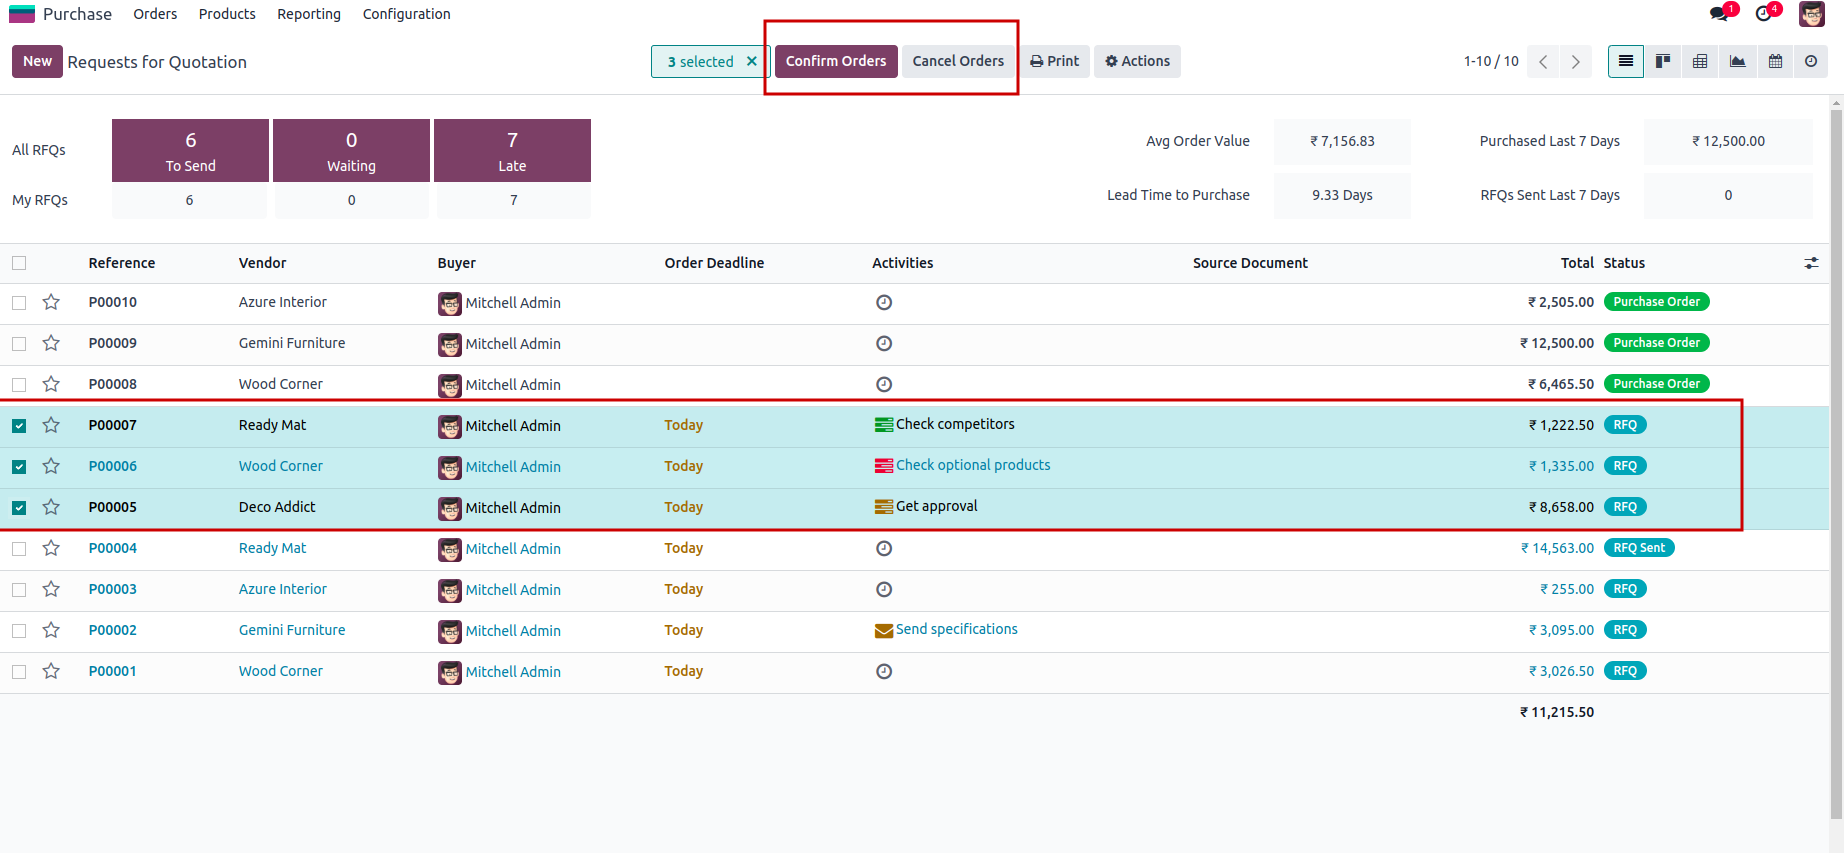Open the Products menu
Image resolution: width=1844 pixels, height=853 pixels.
[227, 14]
